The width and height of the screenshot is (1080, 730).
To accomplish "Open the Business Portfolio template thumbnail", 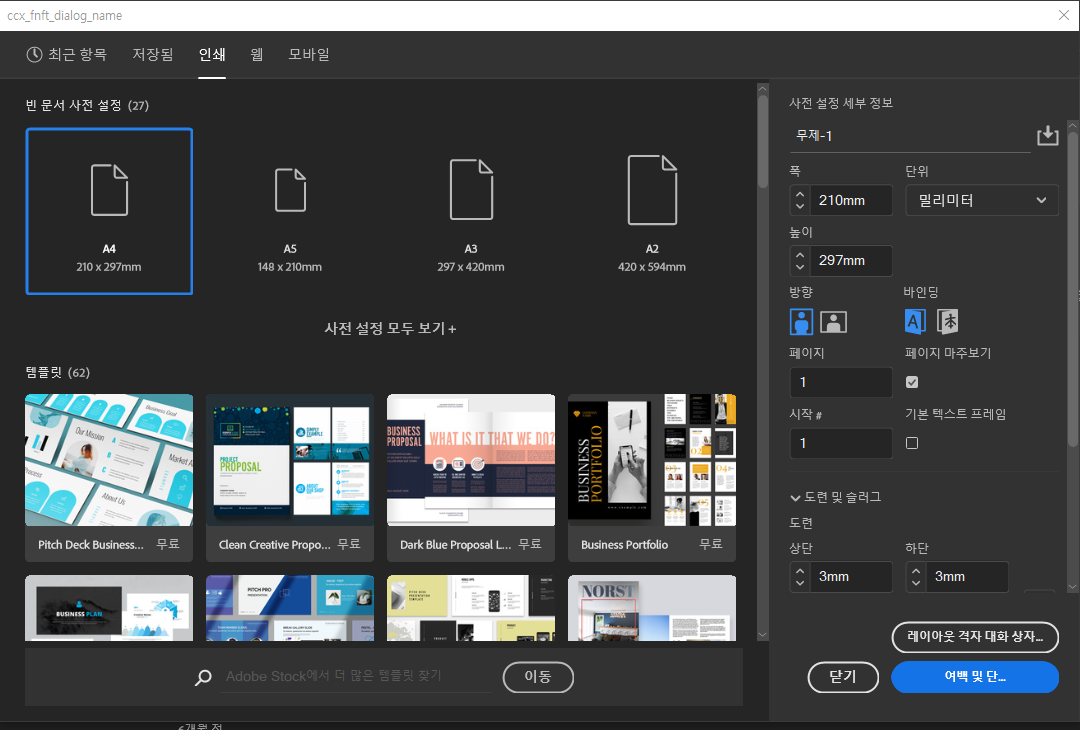I will 652,460.
